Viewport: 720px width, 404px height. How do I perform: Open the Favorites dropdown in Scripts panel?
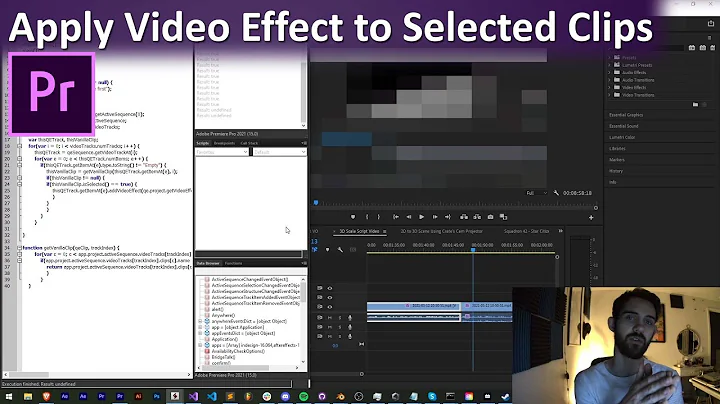pos(222,152)
